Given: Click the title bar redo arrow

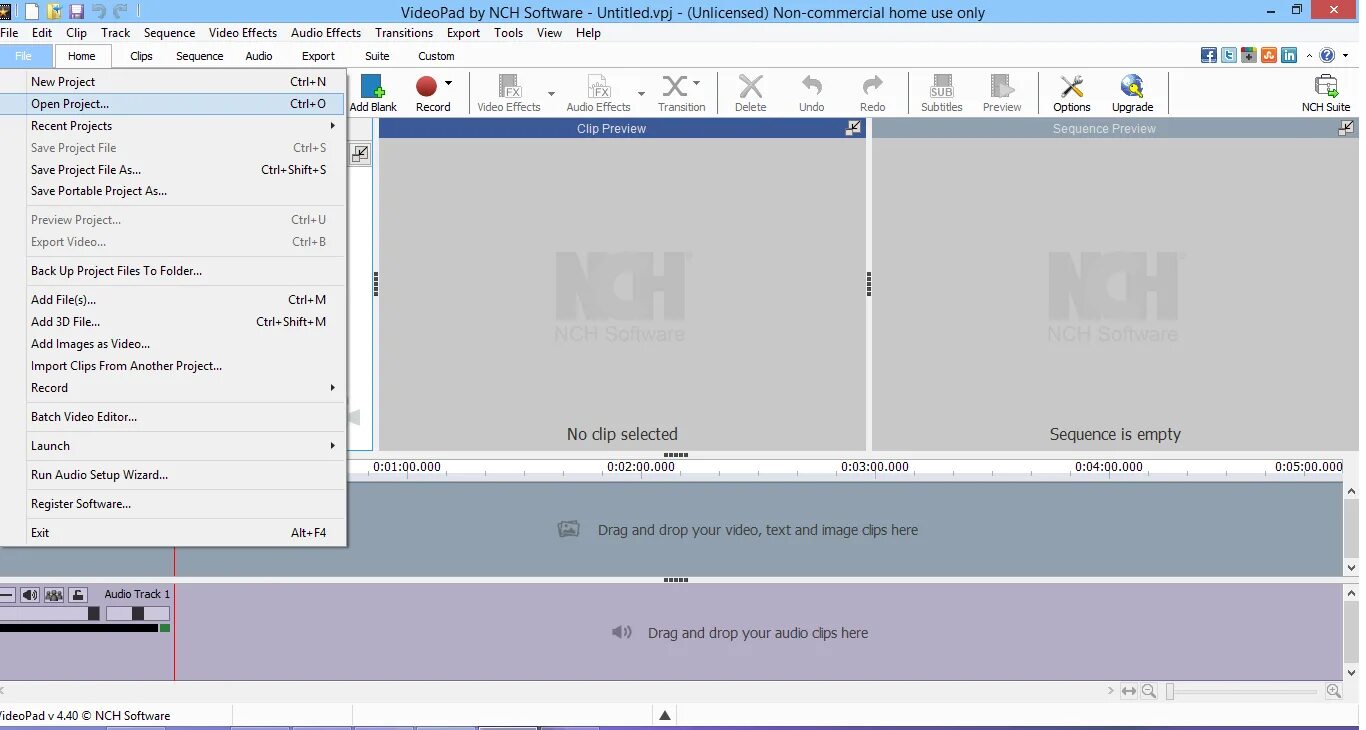Looking at the screenshot, I should click(121, 12).
